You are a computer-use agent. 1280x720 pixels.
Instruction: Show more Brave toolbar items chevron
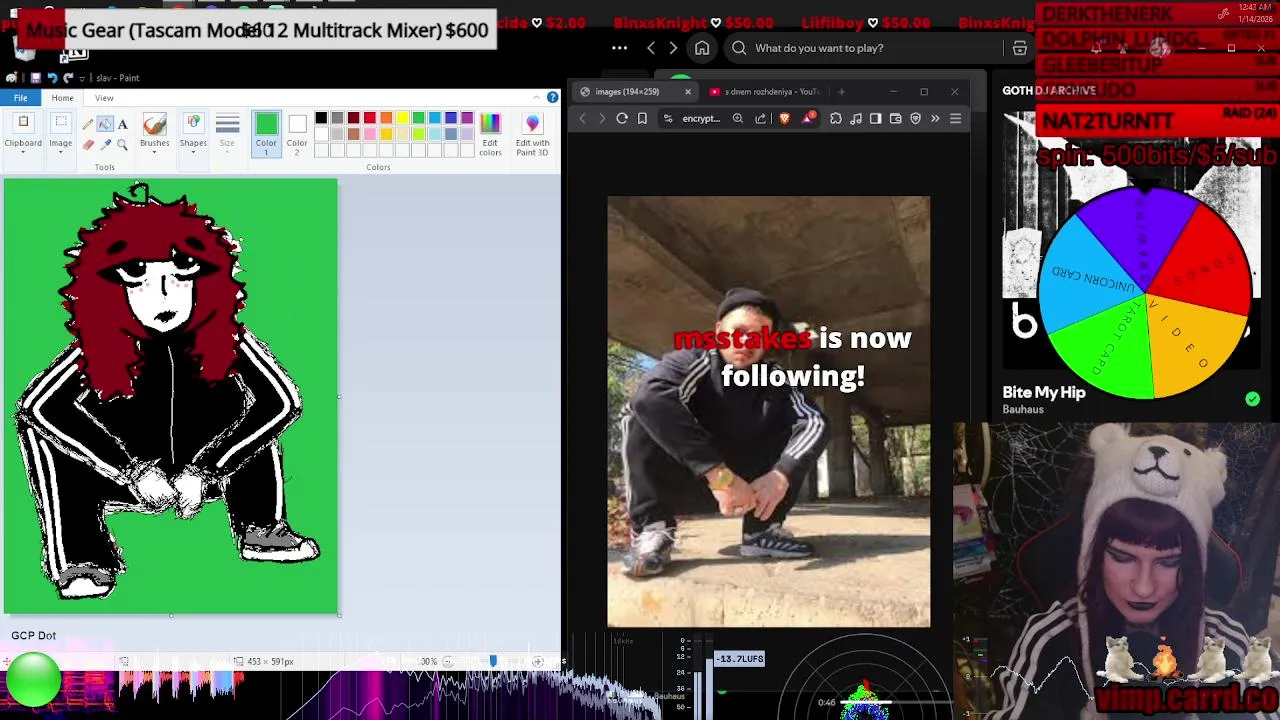pos(935,119)
